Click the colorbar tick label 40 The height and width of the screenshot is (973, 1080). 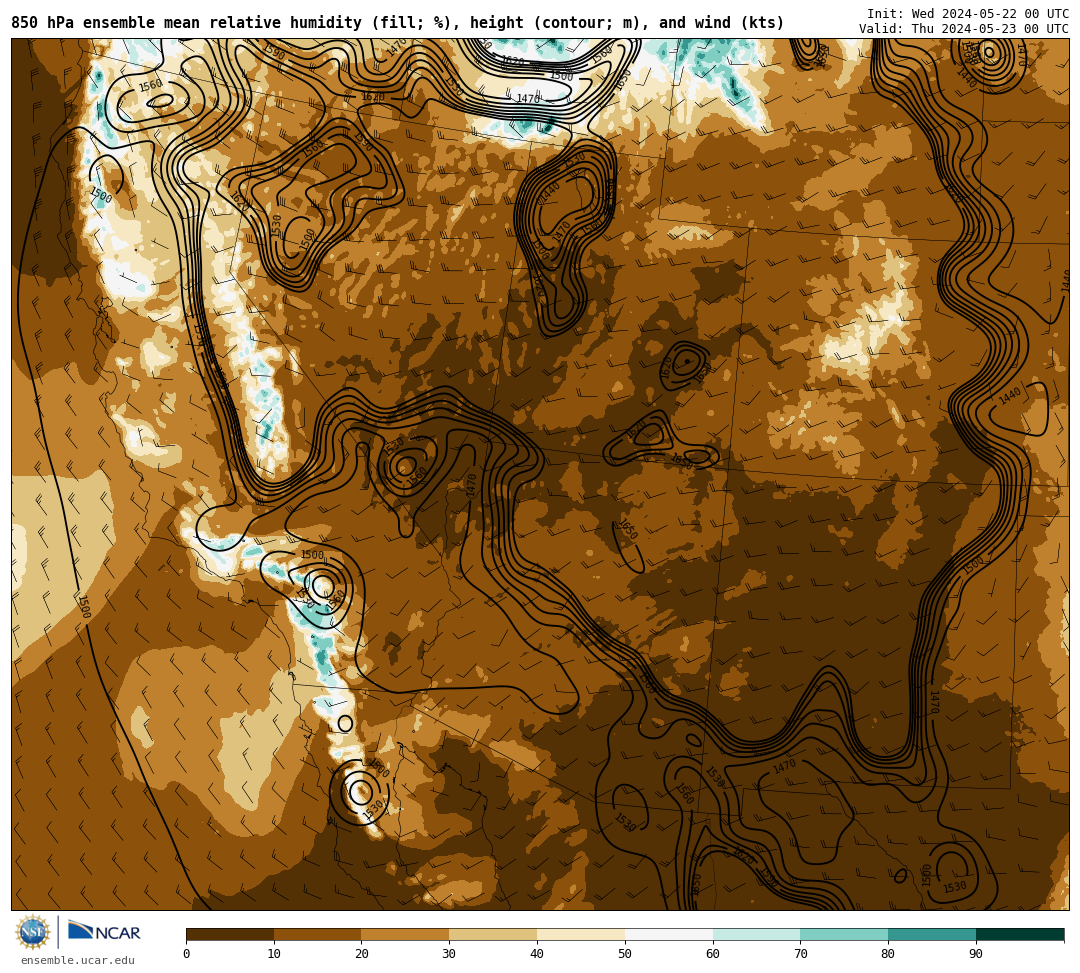tap(537, 954)
